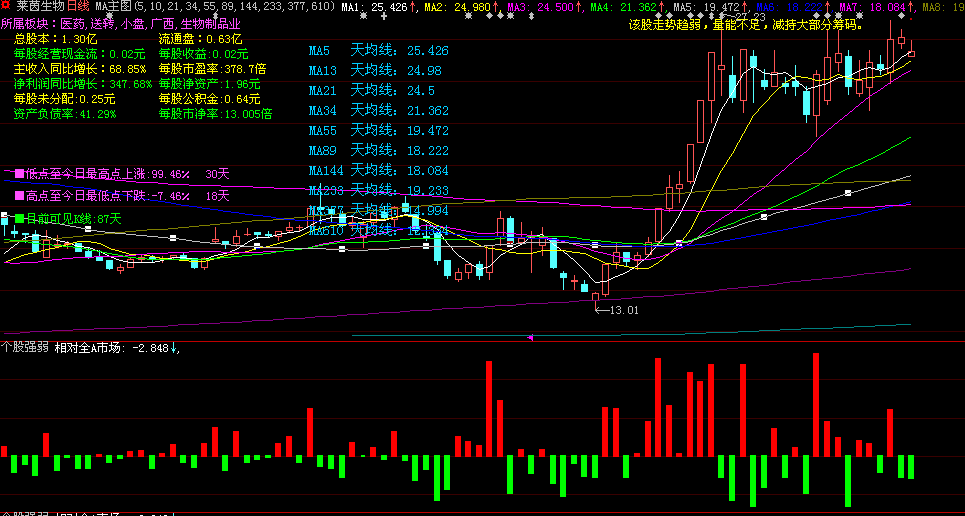
Task: Click 每股收益：0.02元
Action: click(x=204, y=54)
